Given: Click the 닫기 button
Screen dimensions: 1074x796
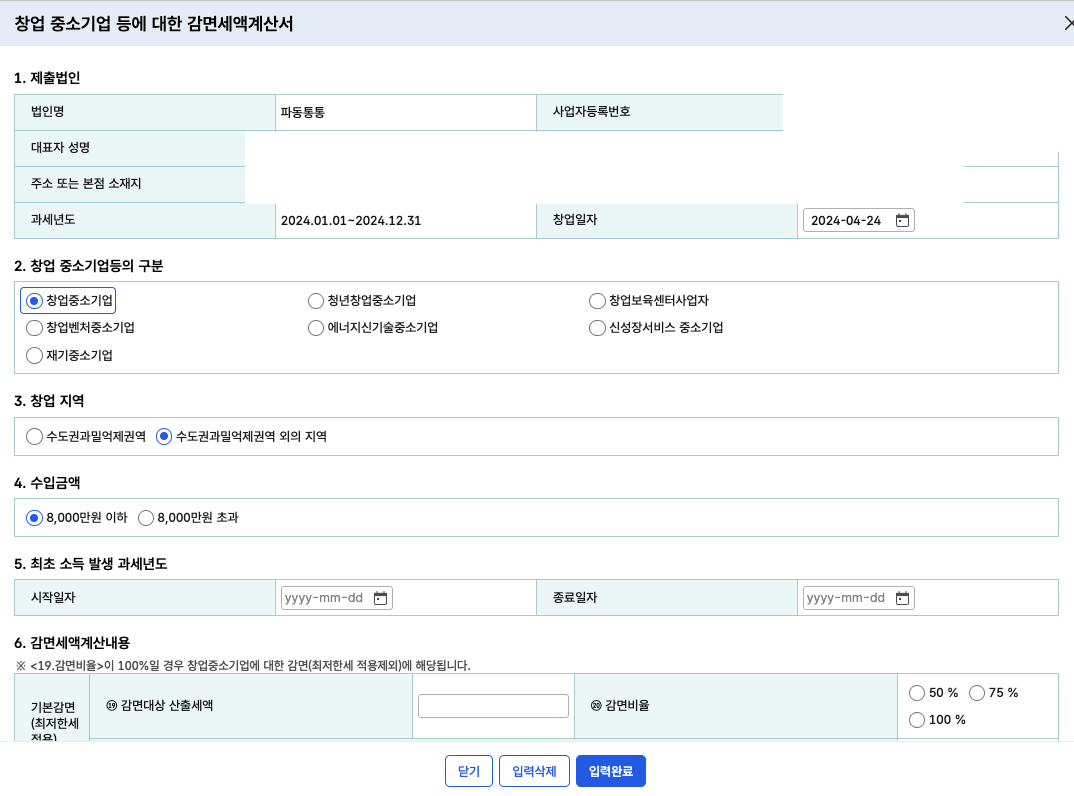Looking at the screenshot, I should click(469, 771).
